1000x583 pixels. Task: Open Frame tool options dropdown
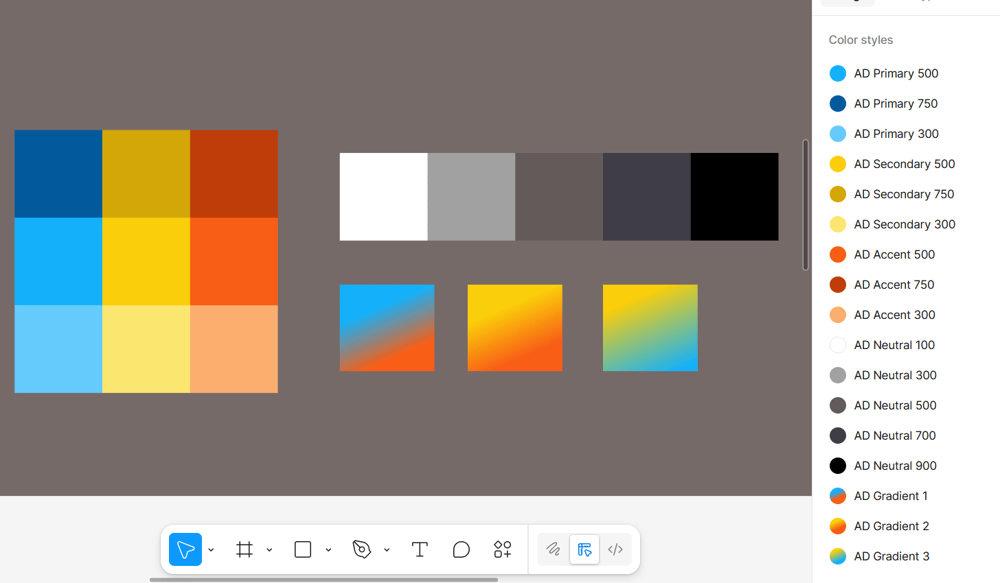pyautogui.click(x=269, y=550)
